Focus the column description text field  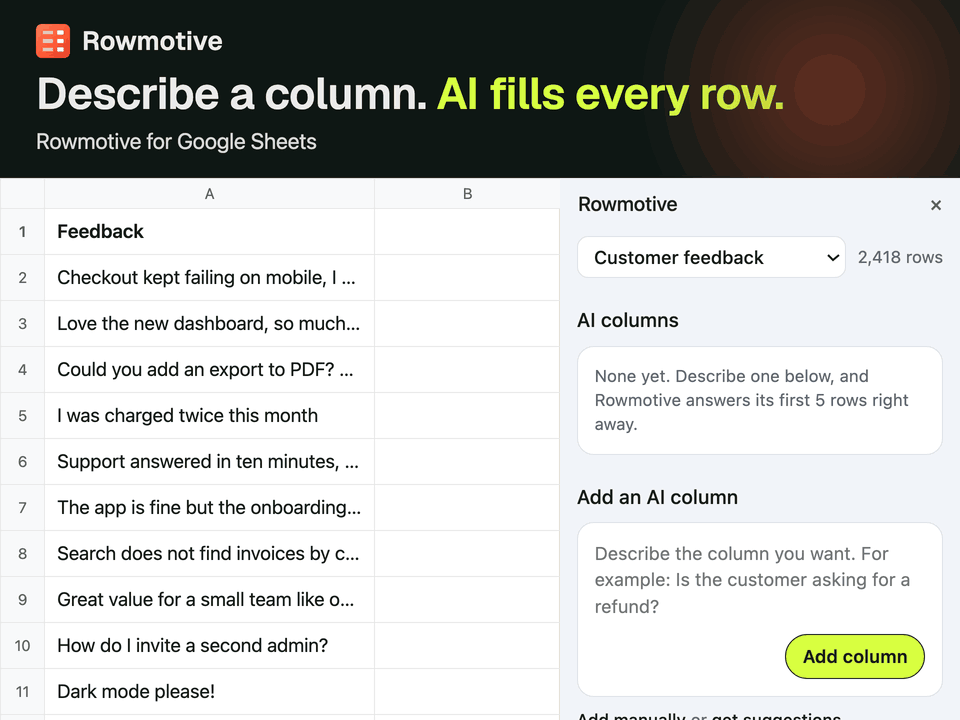(x=759, y=580)
